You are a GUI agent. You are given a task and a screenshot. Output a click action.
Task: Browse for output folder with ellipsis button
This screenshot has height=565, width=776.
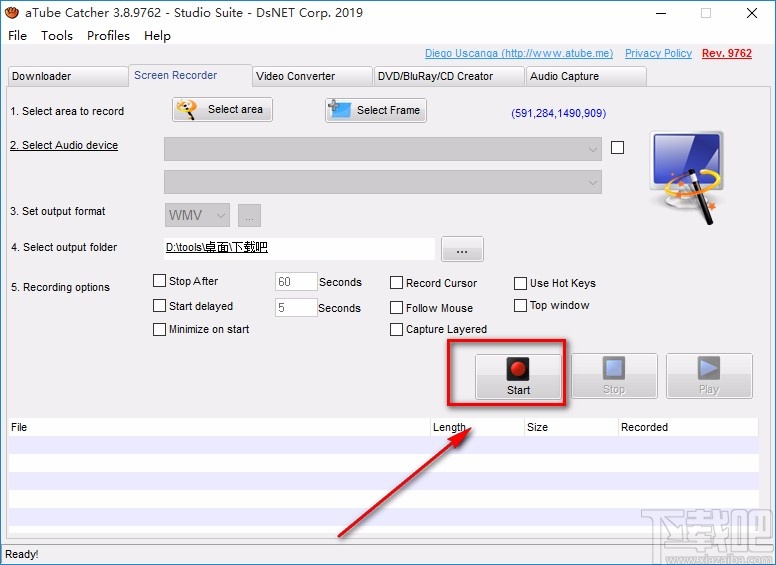pyautogui.click(x=462, y=249)
